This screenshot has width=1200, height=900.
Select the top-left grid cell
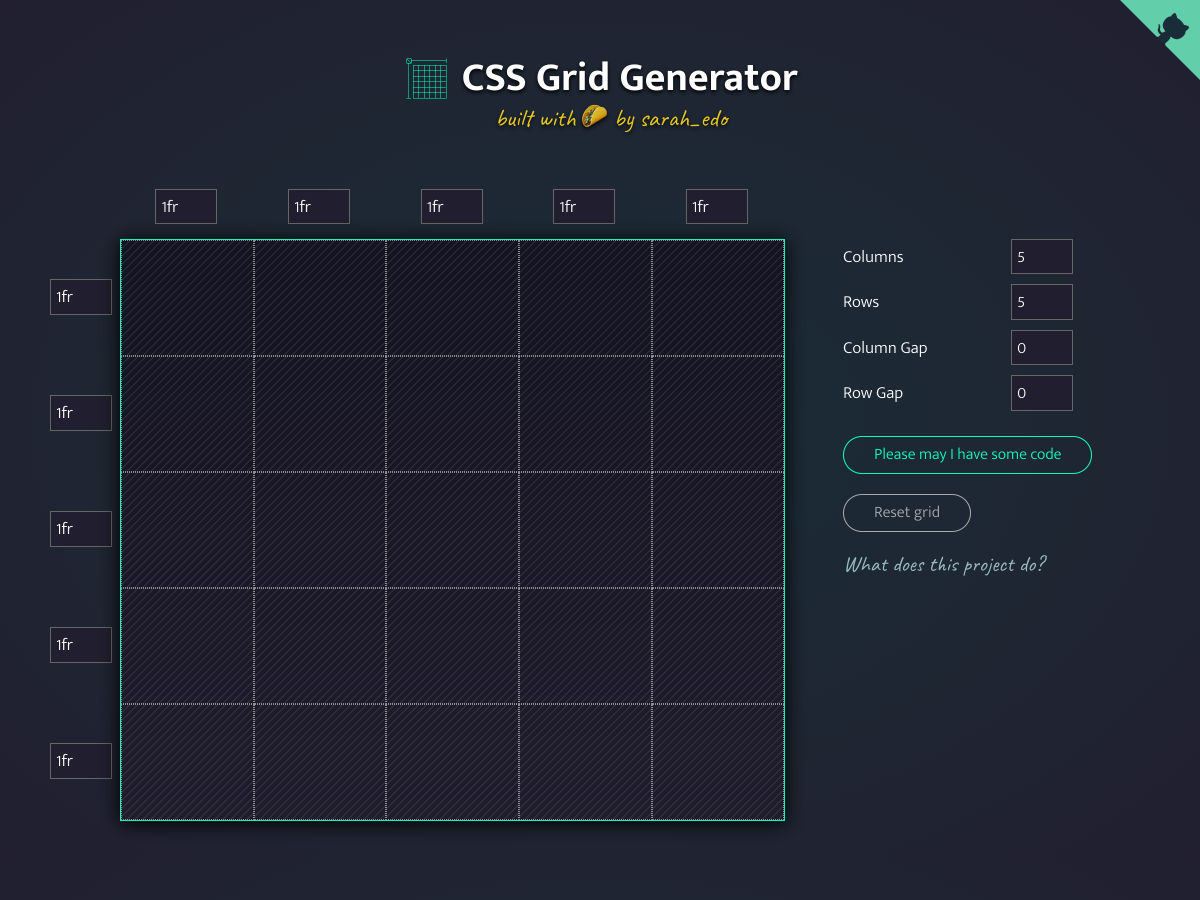coord(187,298)
